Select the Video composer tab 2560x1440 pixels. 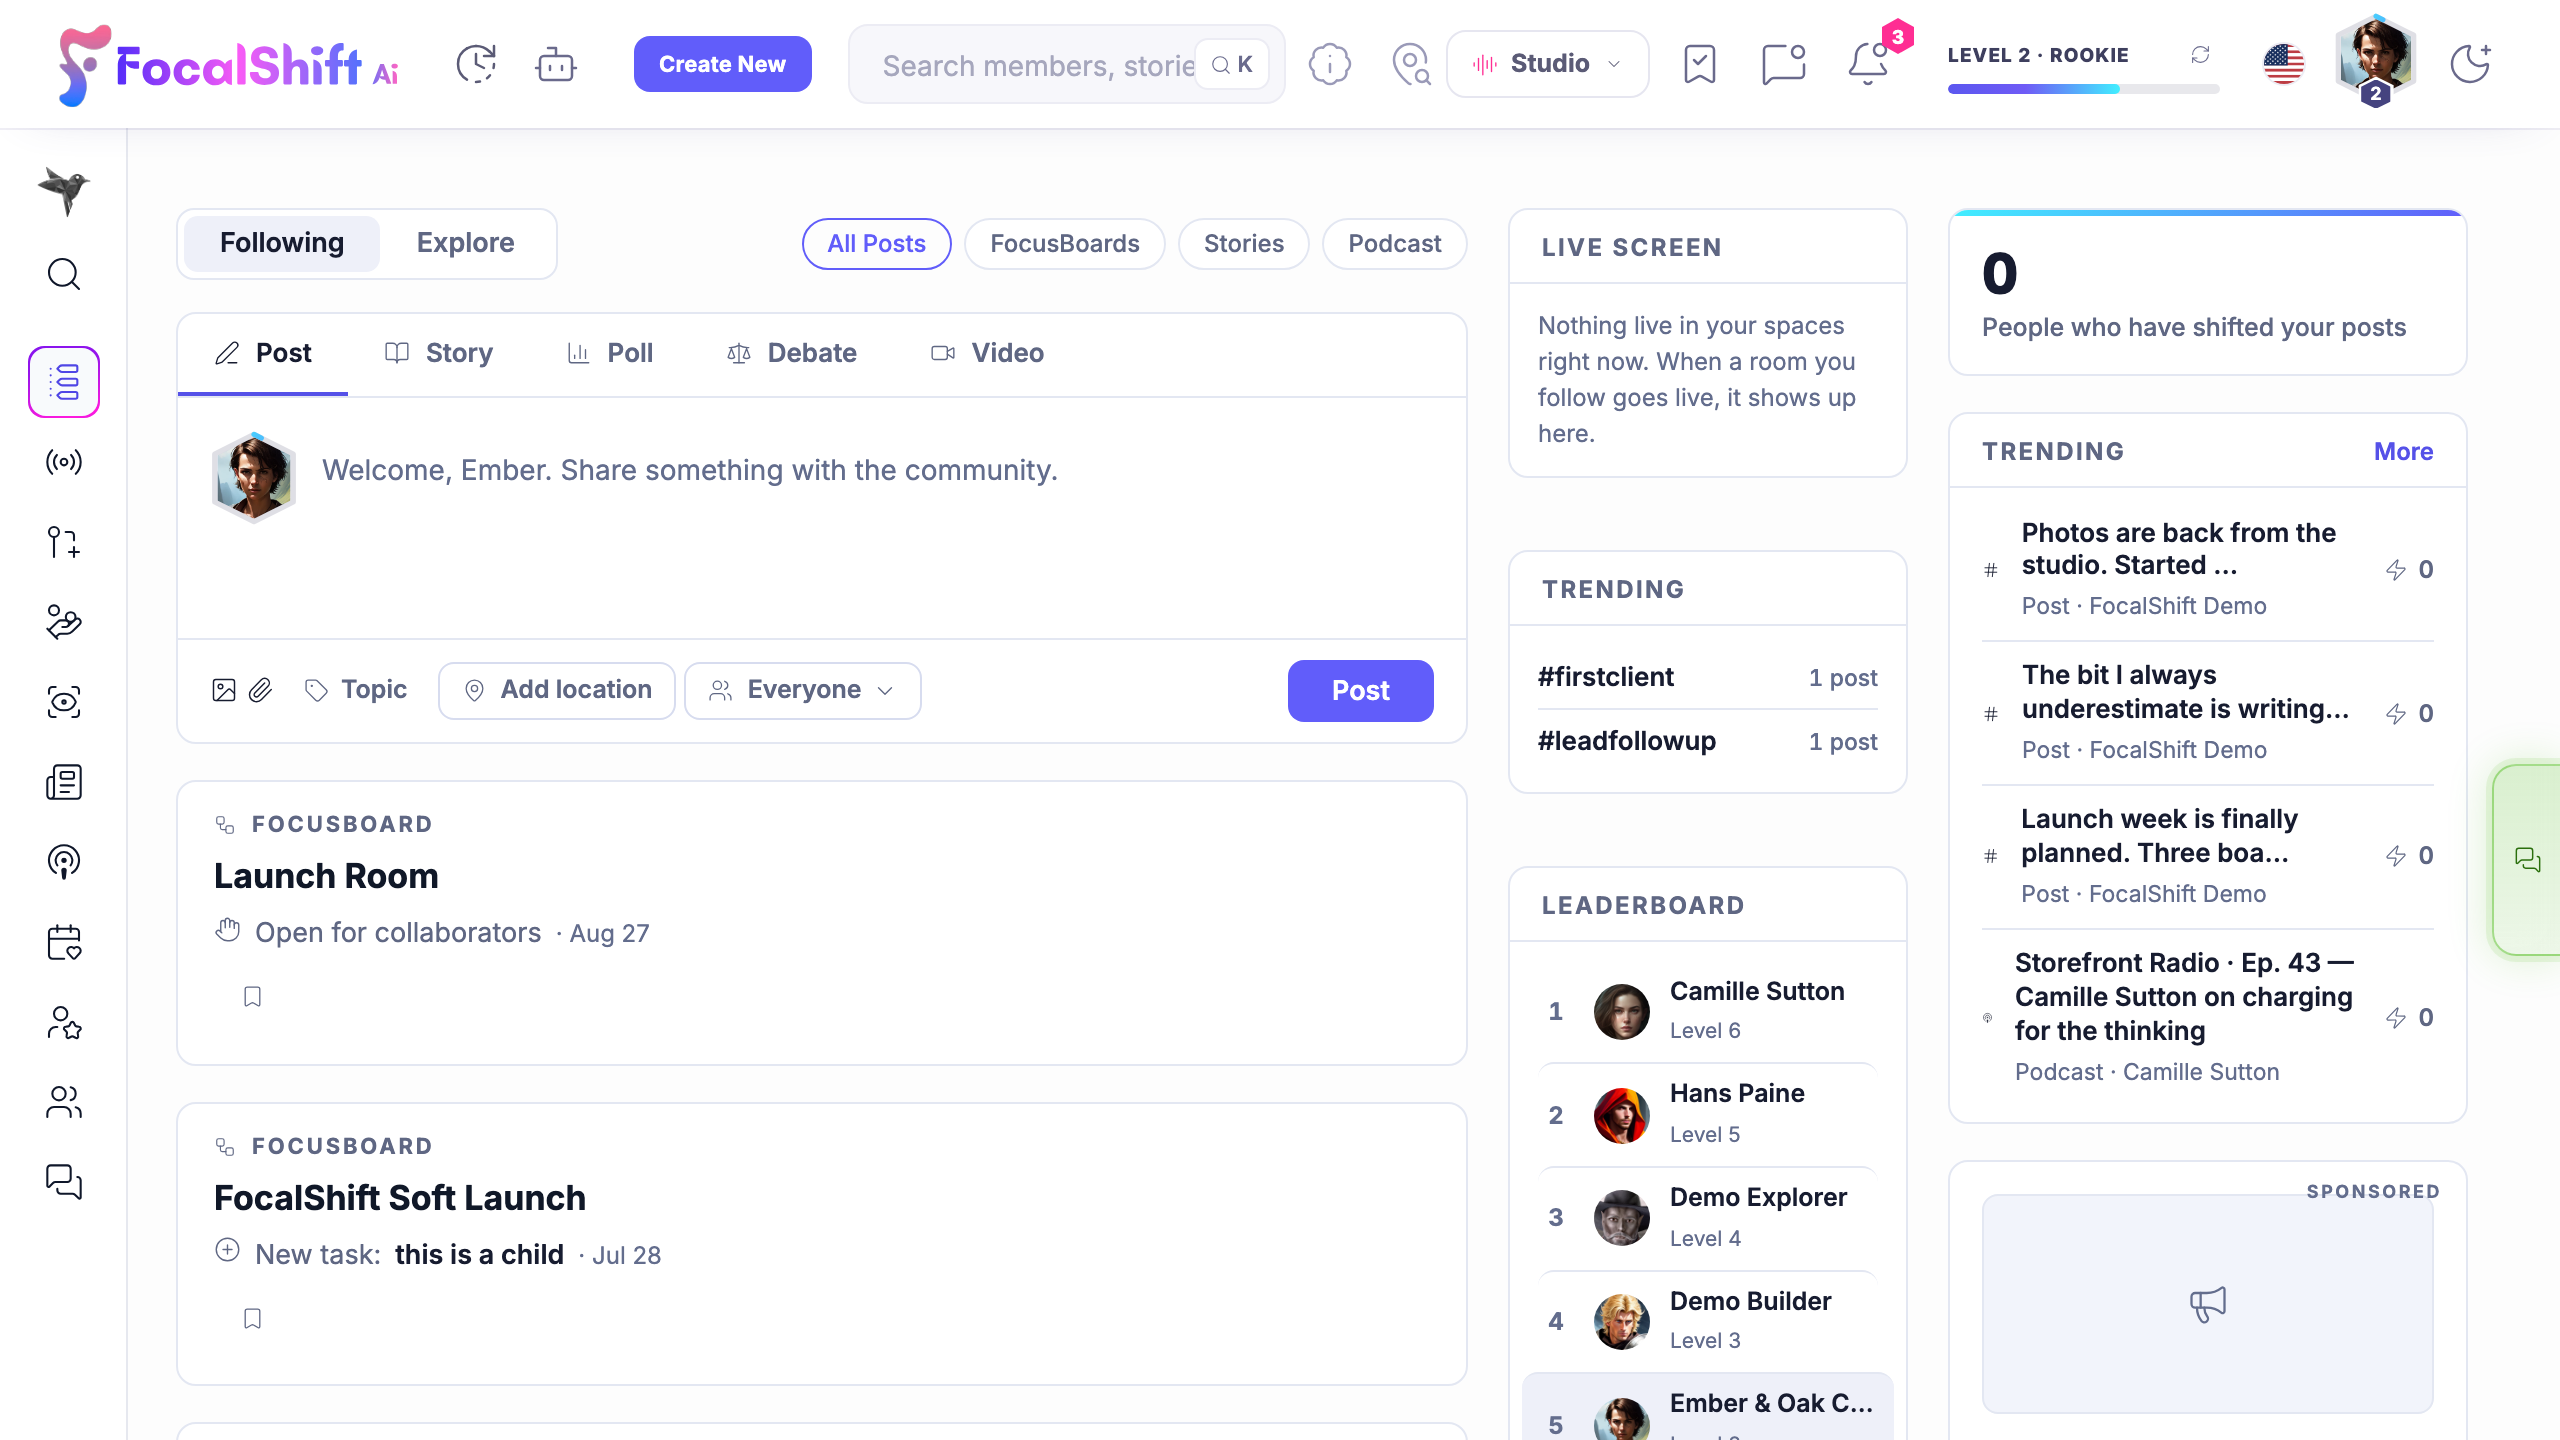(987, 353)
